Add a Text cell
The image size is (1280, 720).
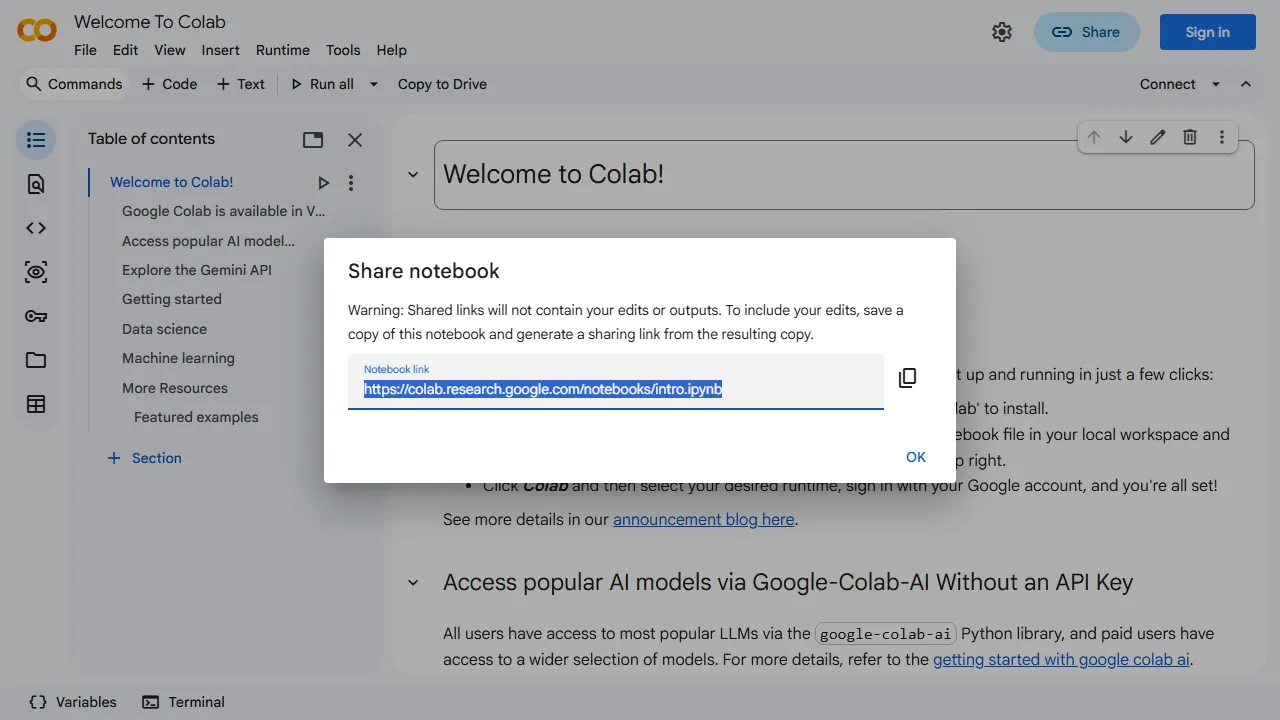tap(241, 84)
